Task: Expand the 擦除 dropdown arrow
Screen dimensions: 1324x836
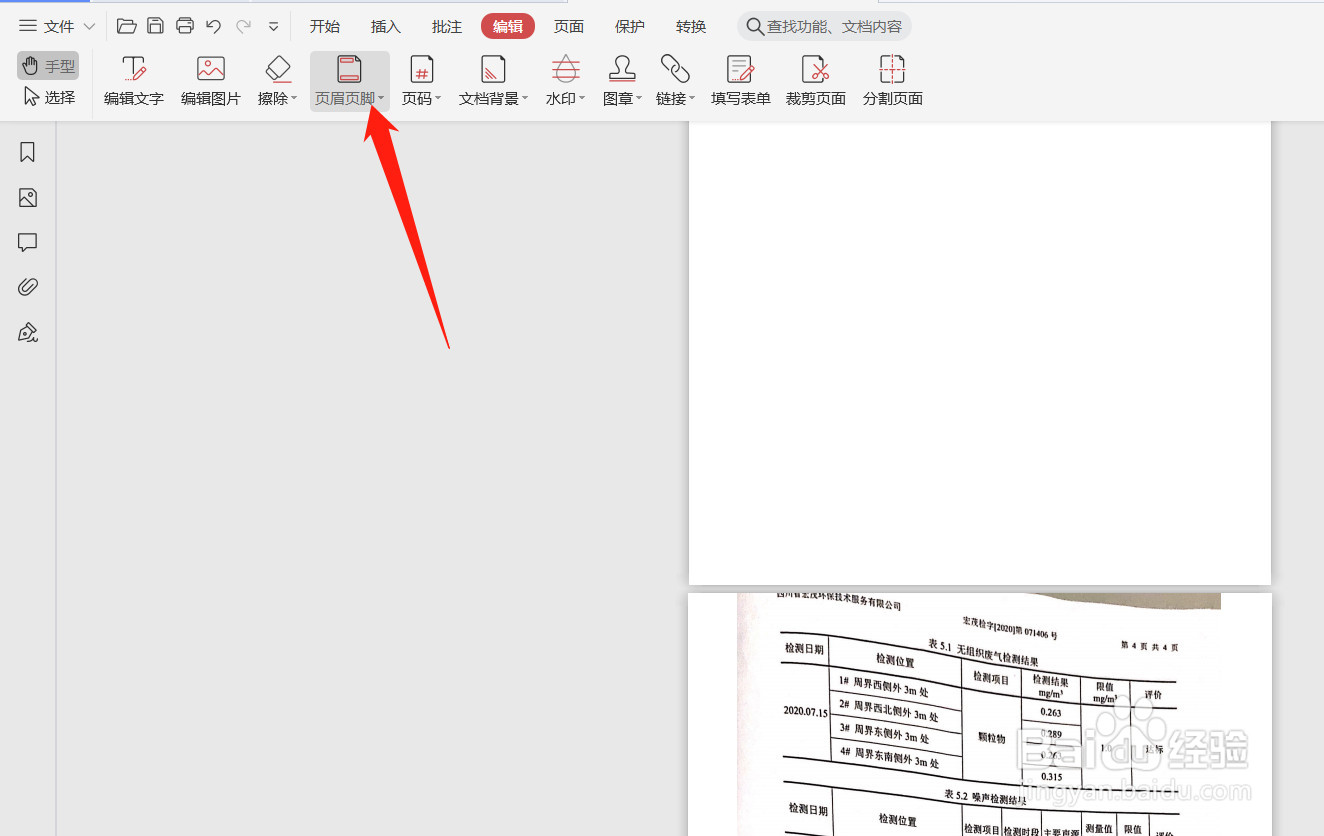Action: point(294,99)
